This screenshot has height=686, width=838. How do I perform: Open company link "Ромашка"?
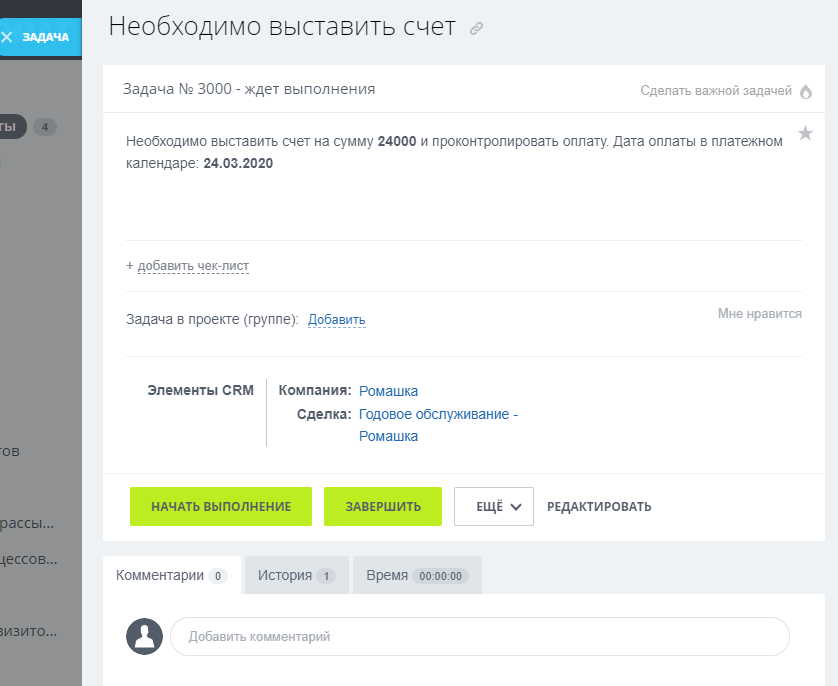(388, 391)
